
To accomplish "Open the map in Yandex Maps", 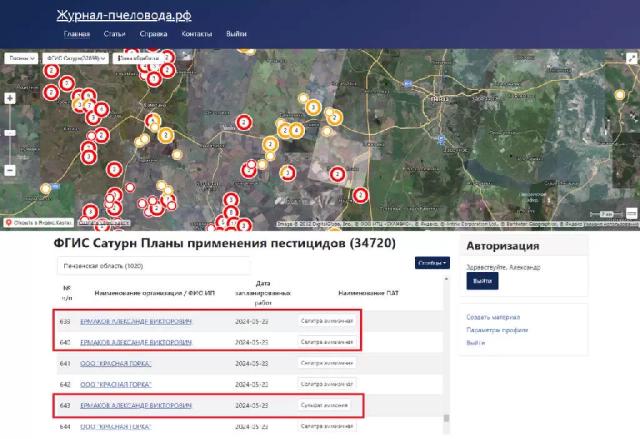I will coord(38,222).
